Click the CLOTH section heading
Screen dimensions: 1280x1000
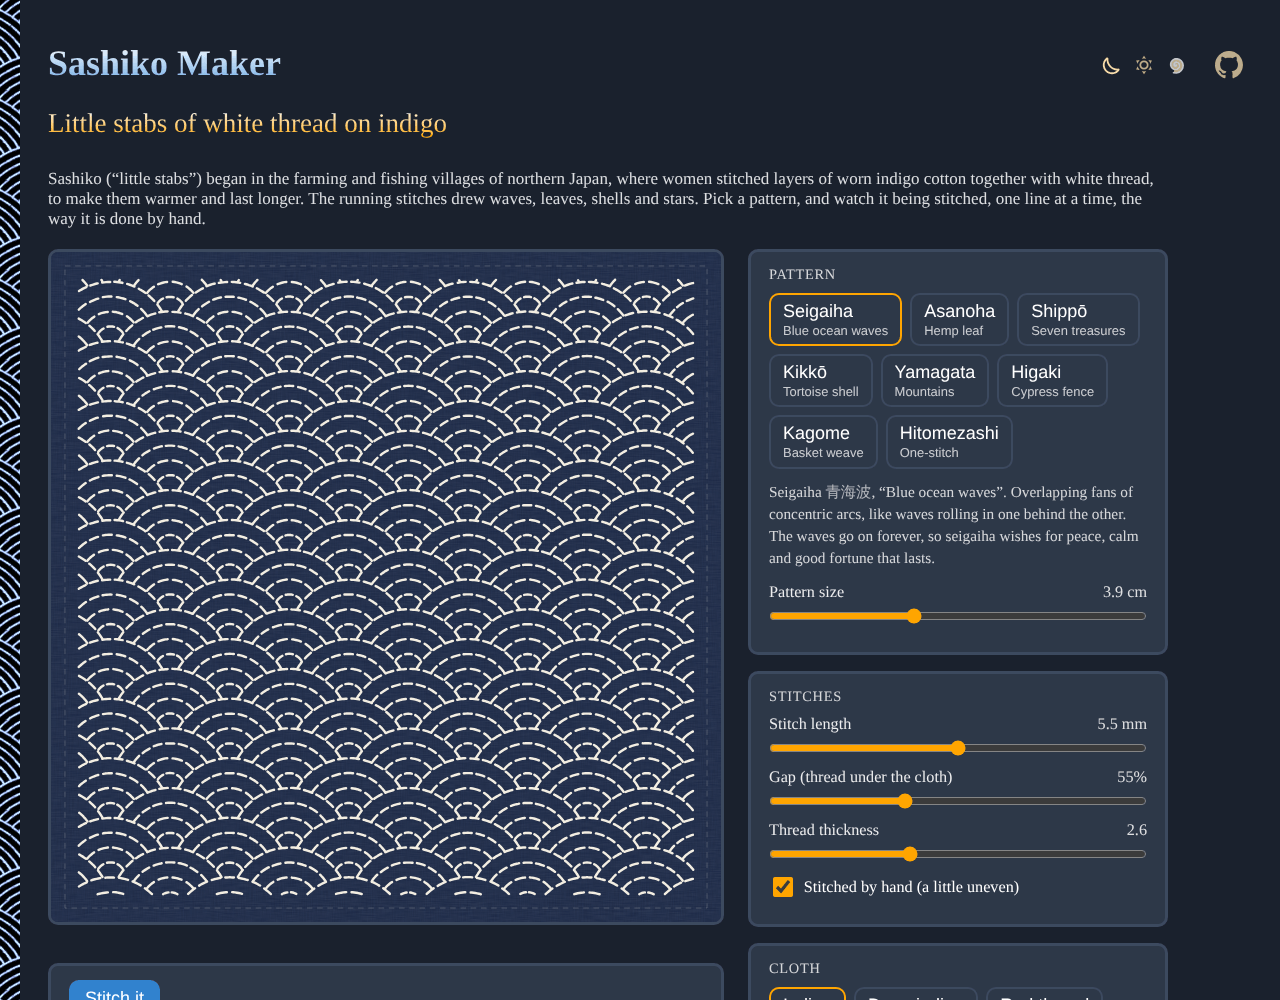tap(794, 968)
